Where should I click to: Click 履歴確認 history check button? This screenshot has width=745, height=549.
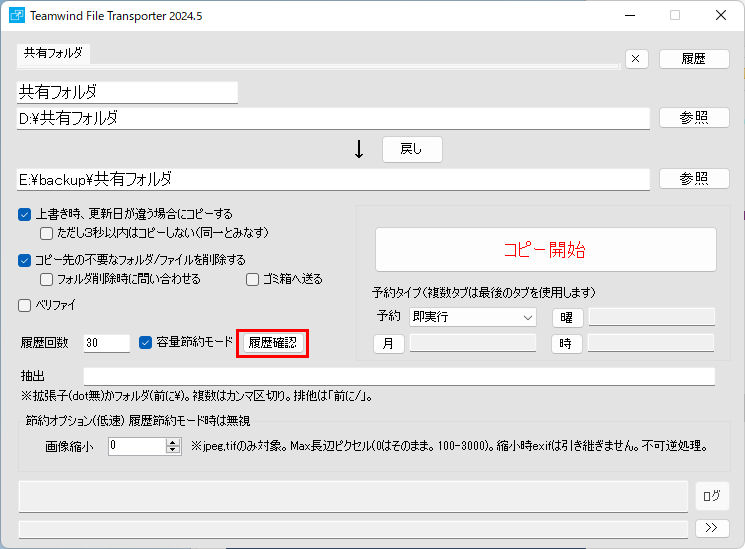tap(272, 343)
